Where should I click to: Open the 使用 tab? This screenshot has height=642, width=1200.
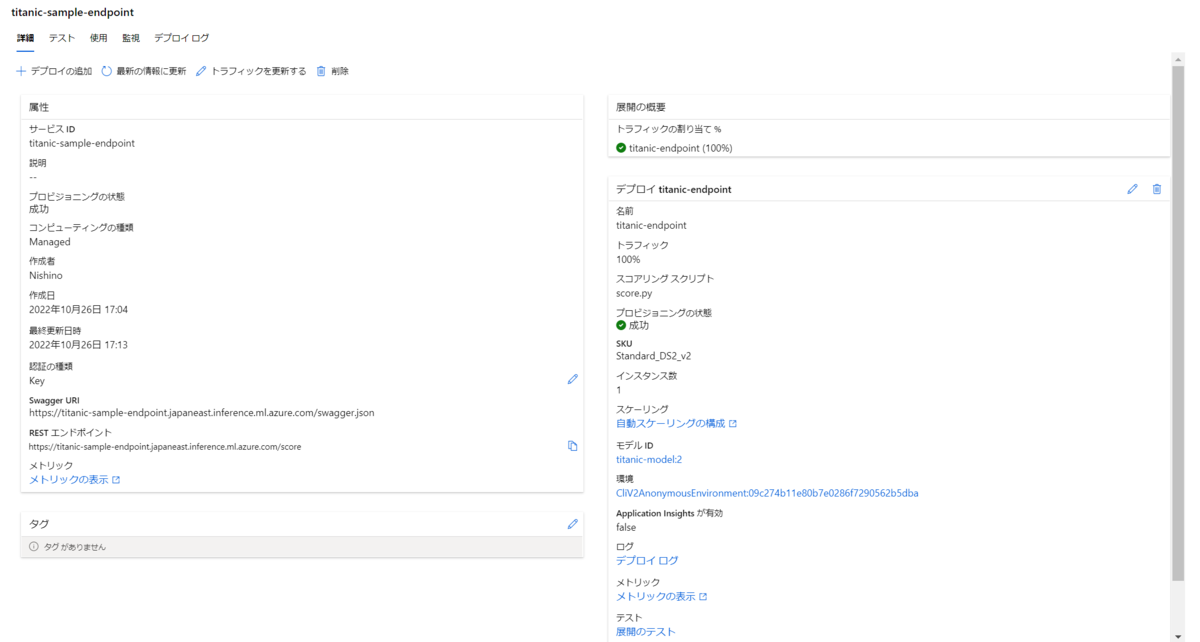(98, 38)
